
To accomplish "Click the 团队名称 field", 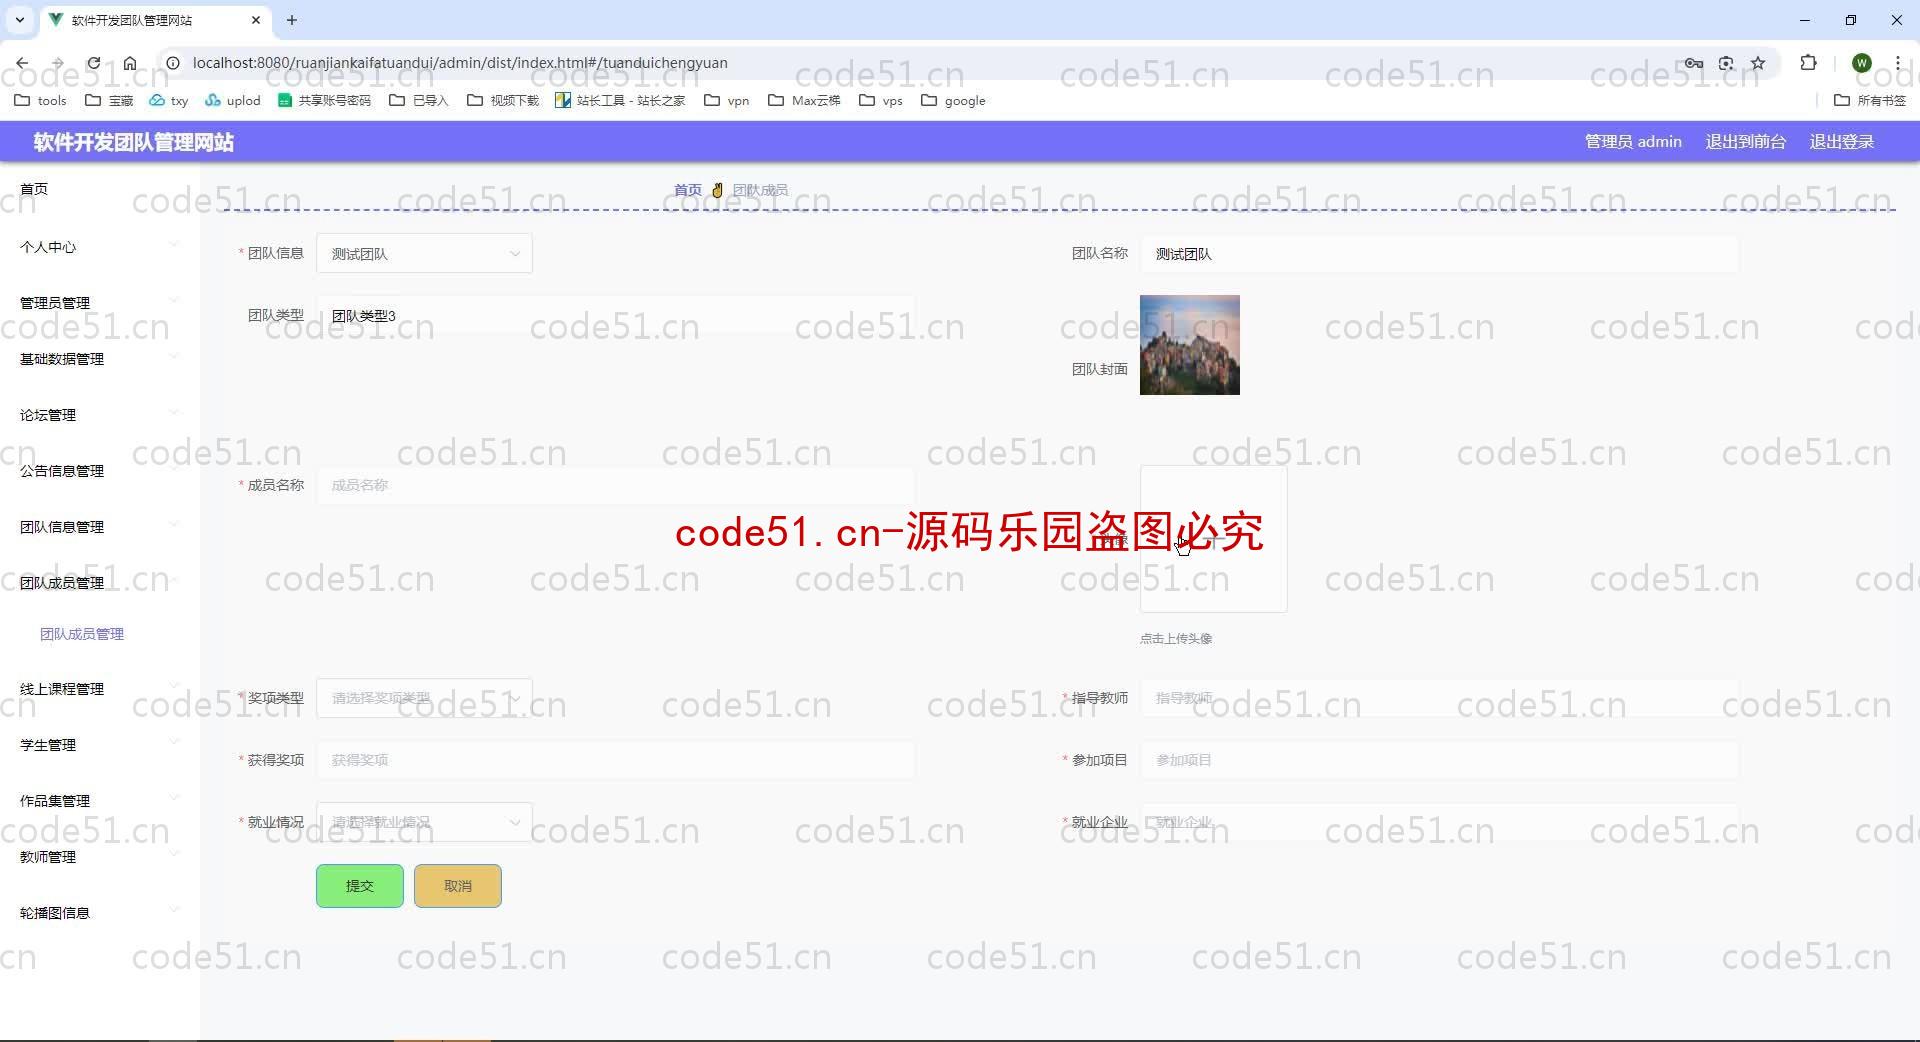I will [1439, 254].
